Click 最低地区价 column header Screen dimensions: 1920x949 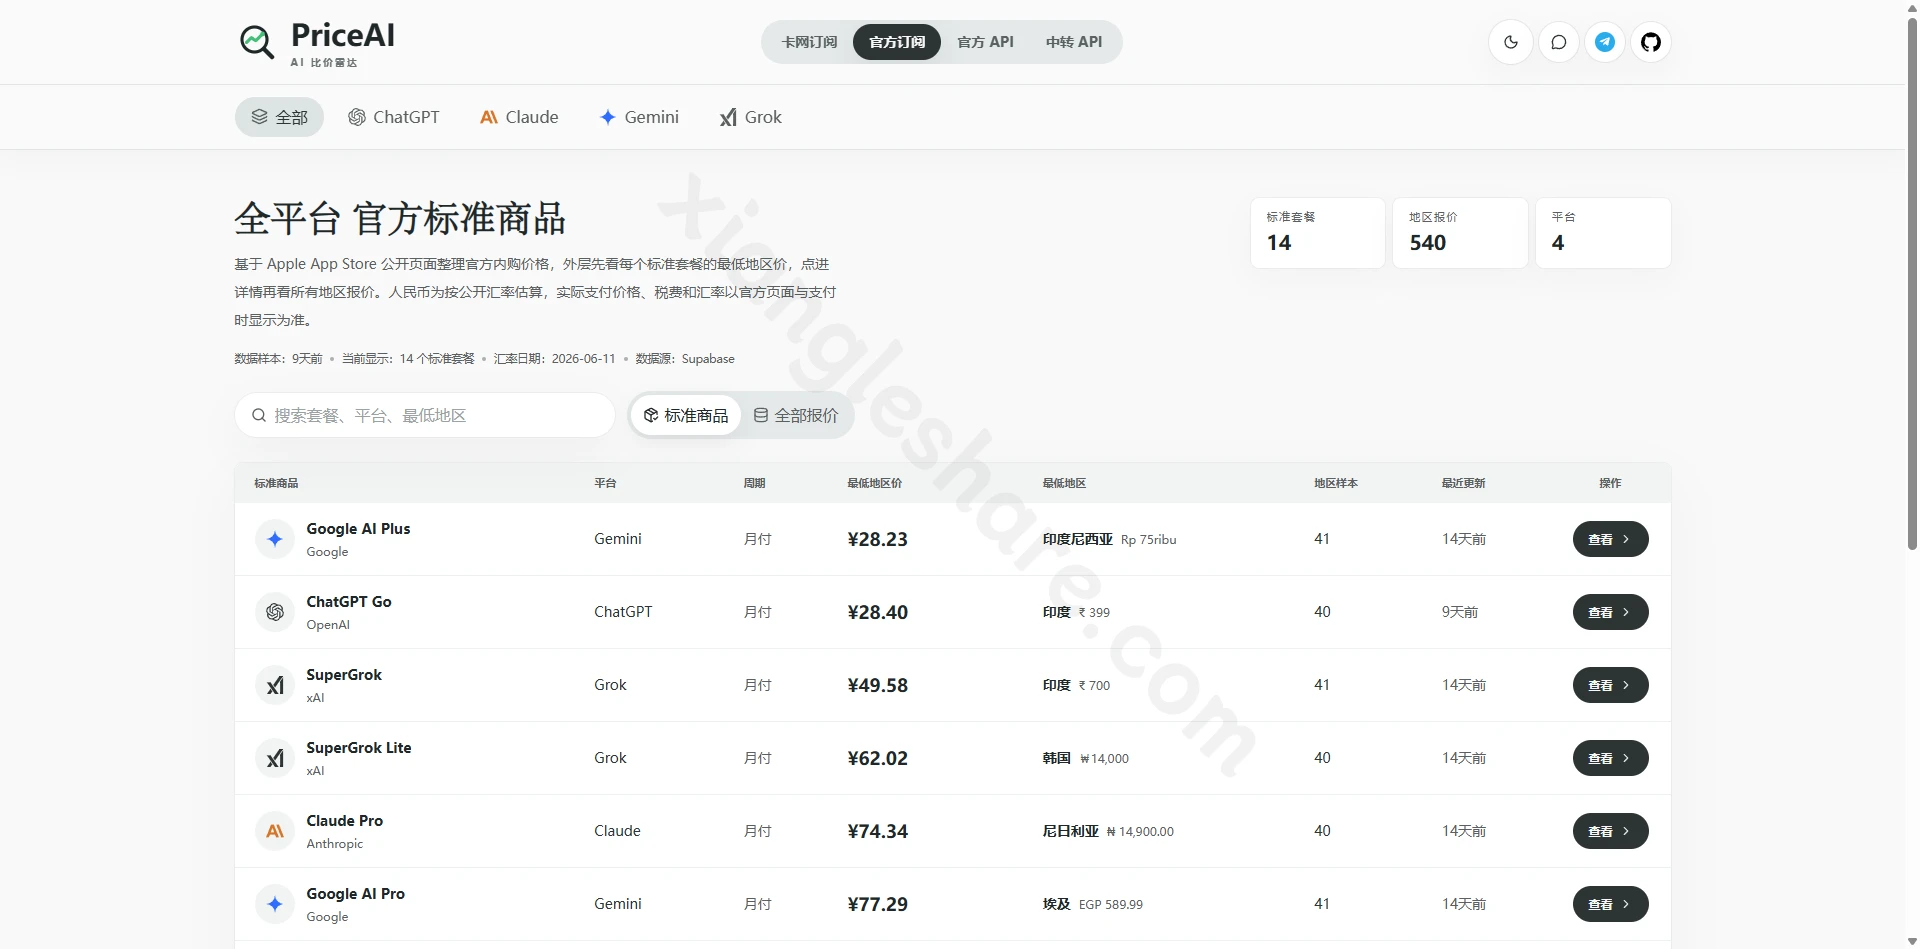pyautogui.click(x=874, y=483)
